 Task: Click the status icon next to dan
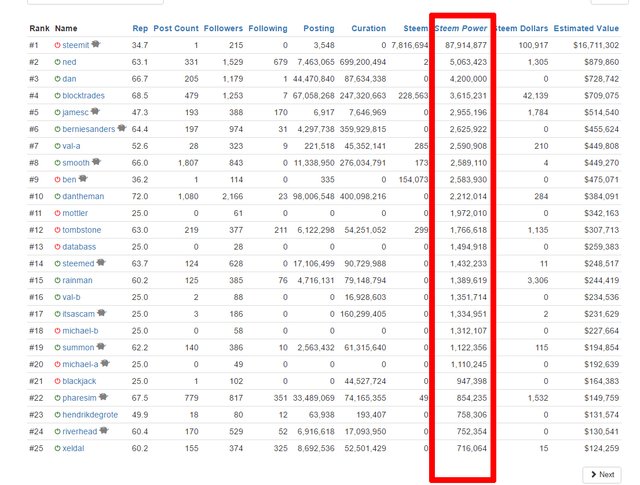coord(58,79)
